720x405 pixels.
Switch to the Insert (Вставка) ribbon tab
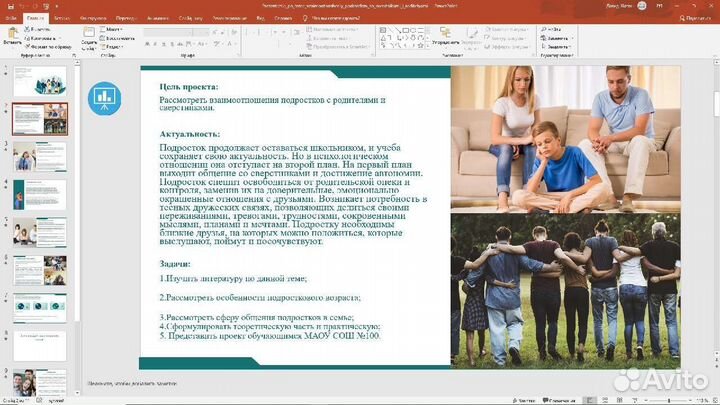62,18
